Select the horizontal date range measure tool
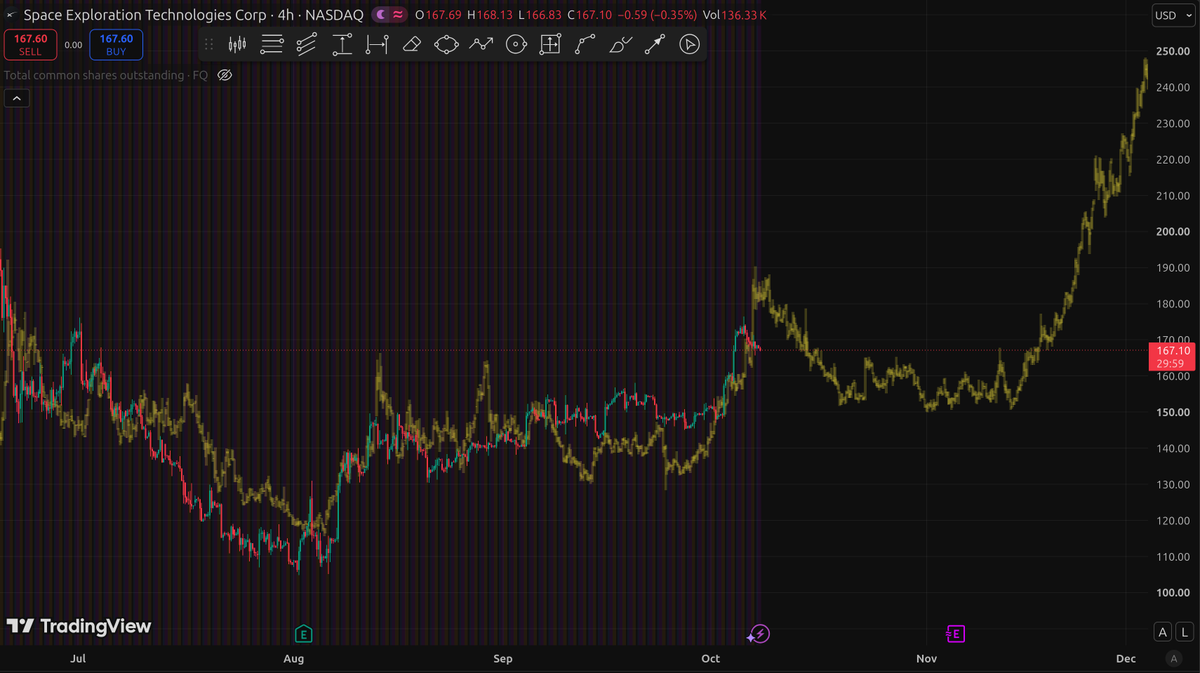1200x673 pixels. click(377, 44)
